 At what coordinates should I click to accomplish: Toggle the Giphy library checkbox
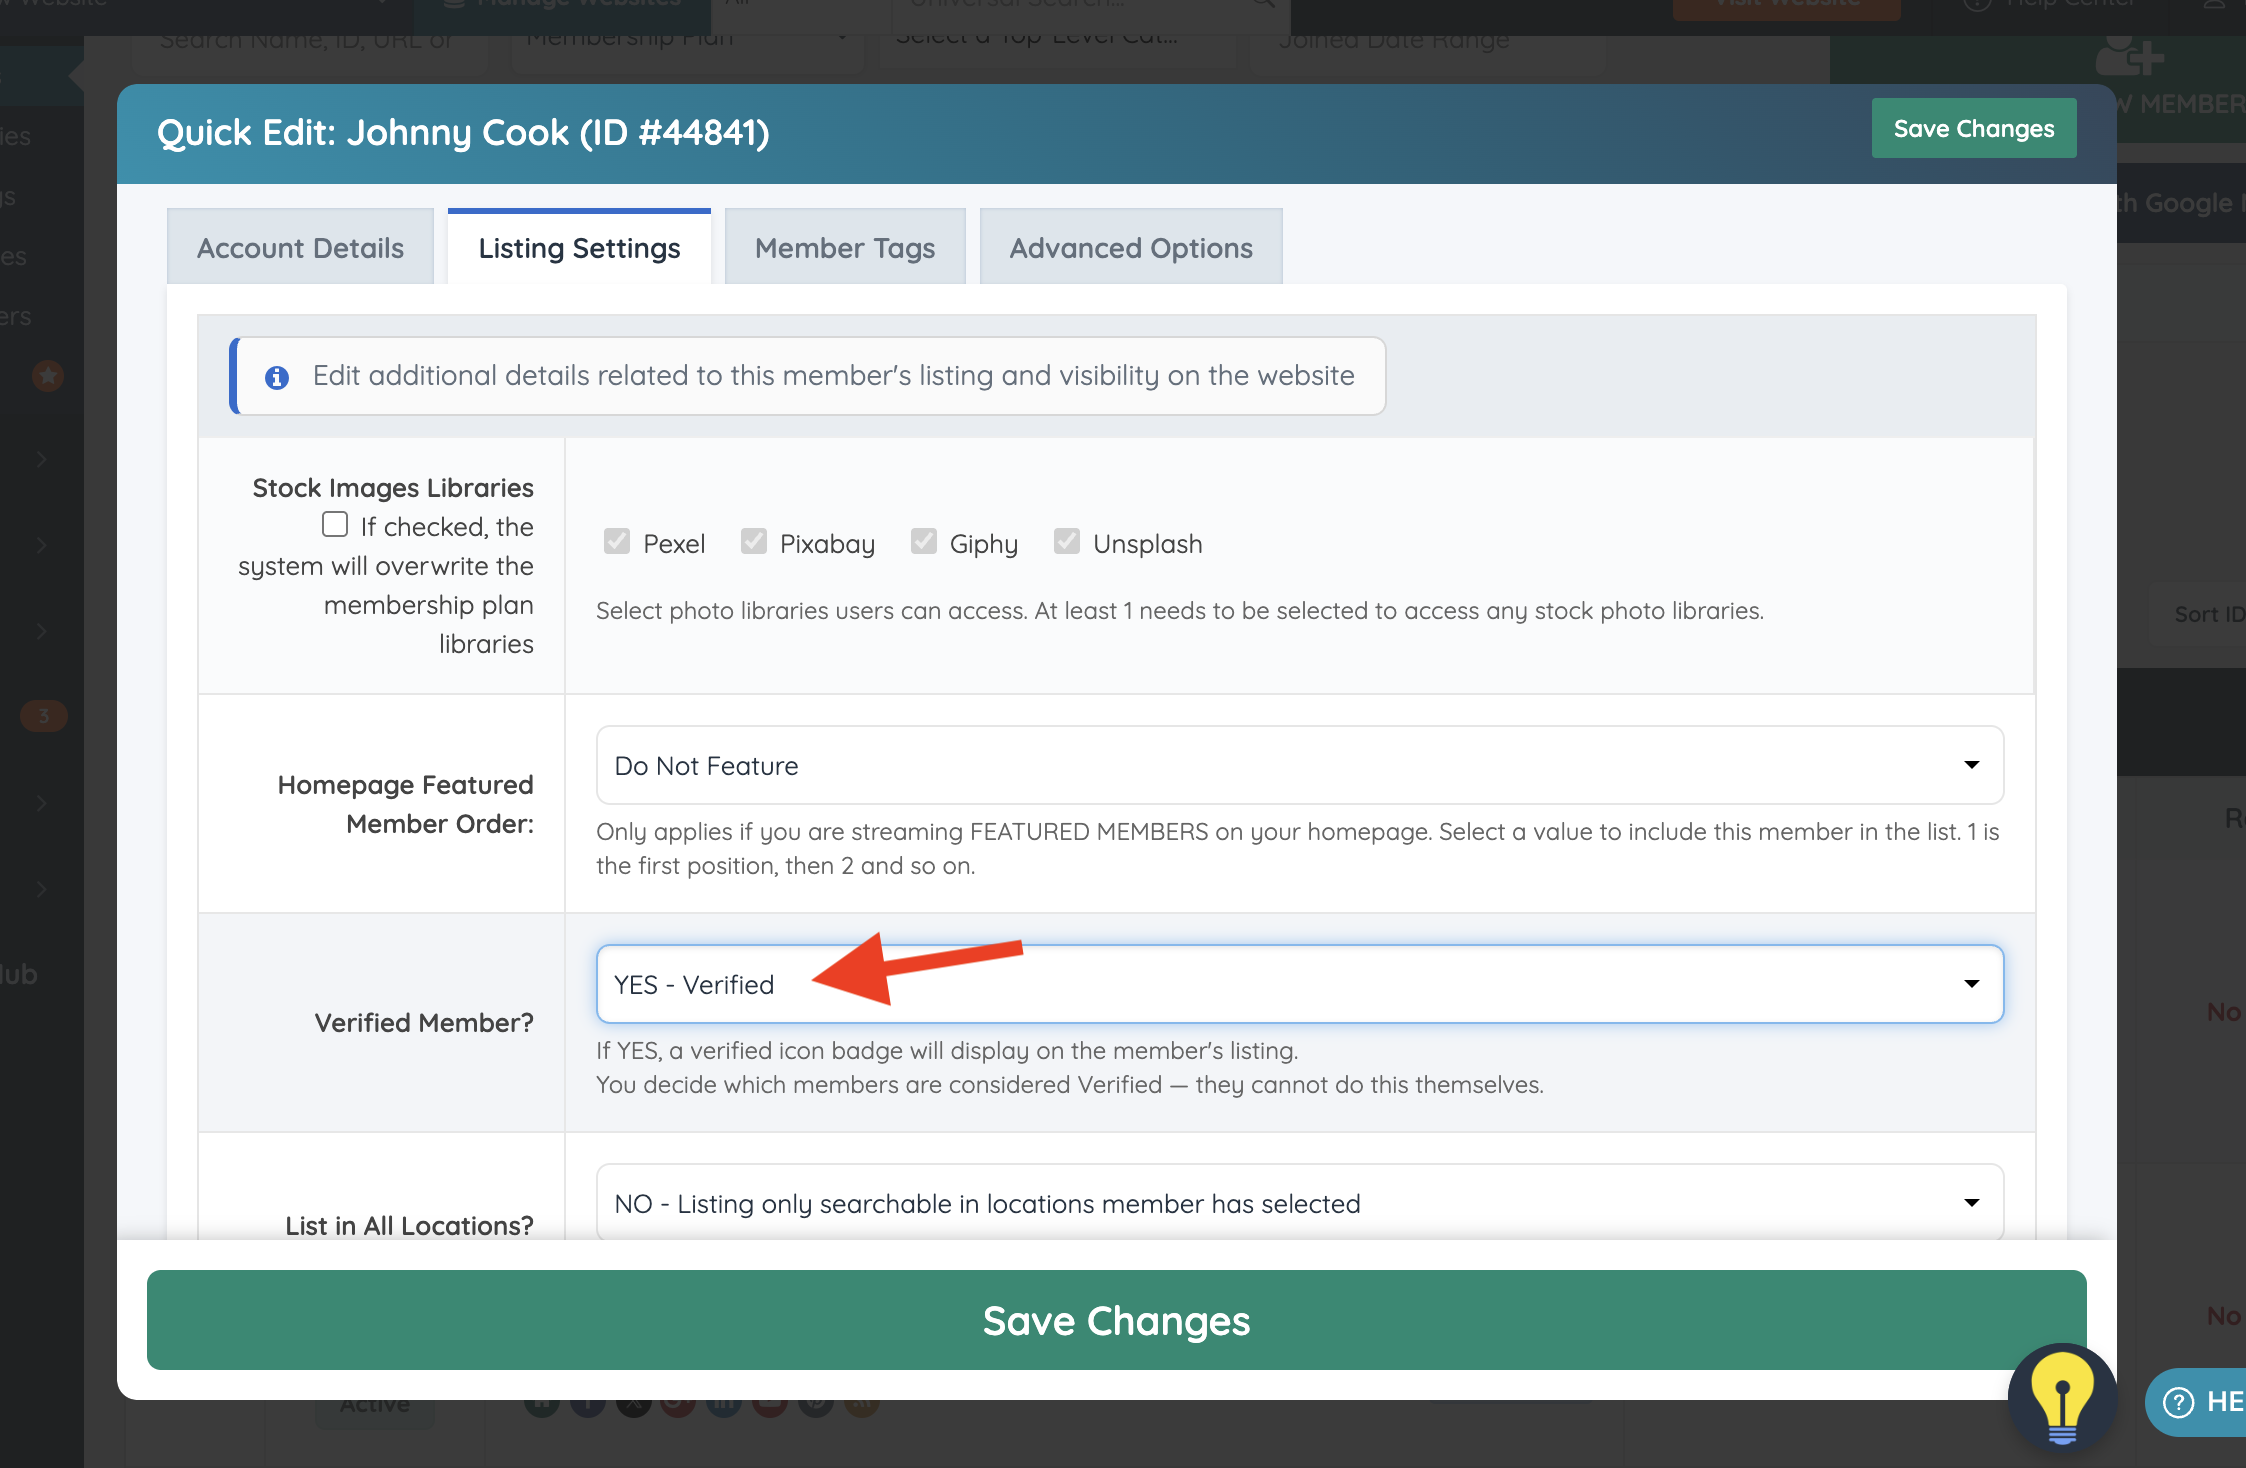coord(924,542)
